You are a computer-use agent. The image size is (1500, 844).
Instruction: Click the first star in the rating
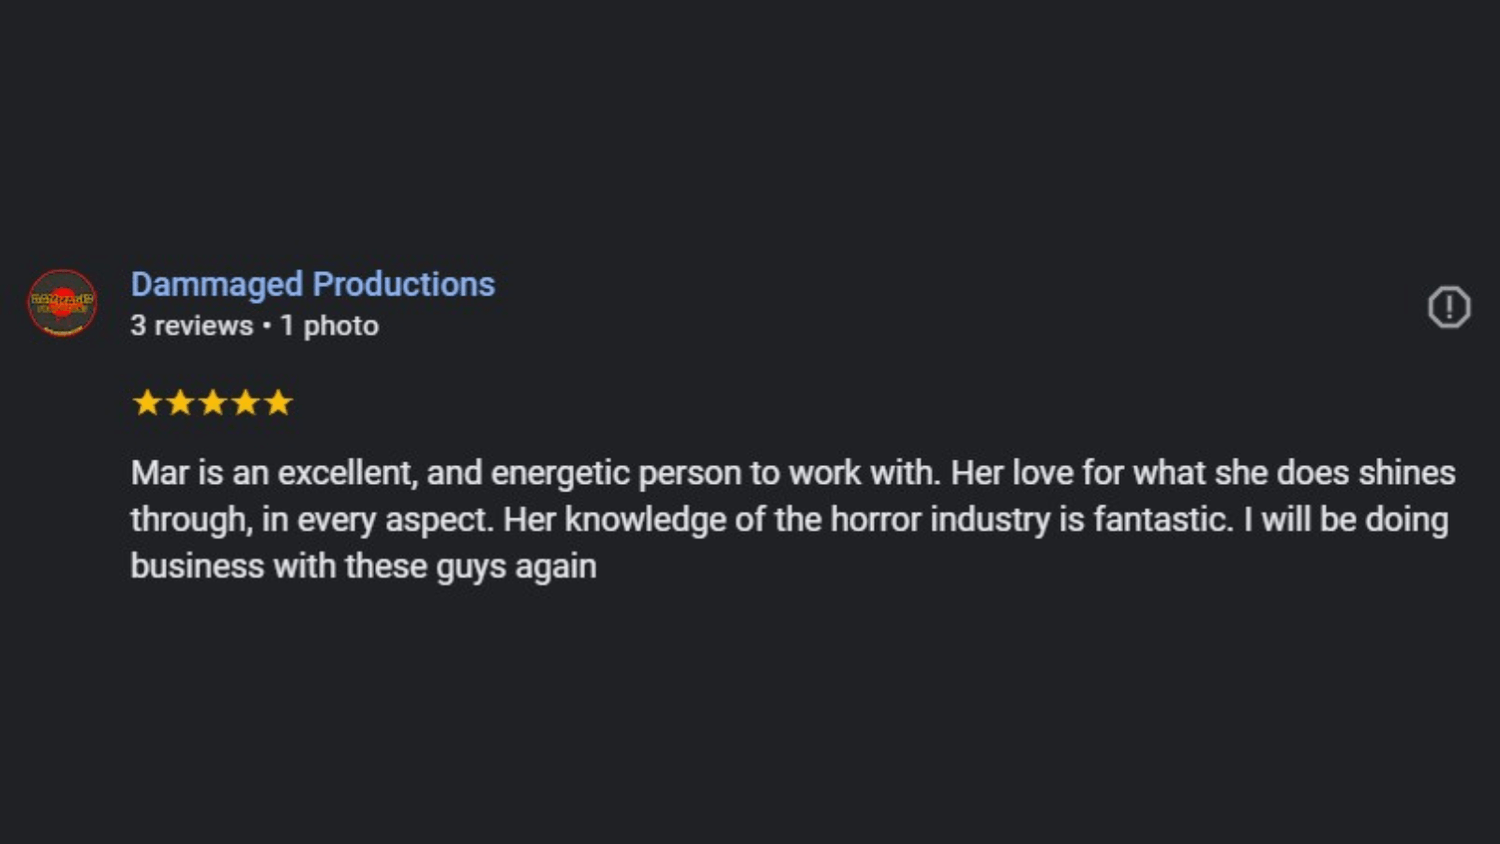pos(147,403)
